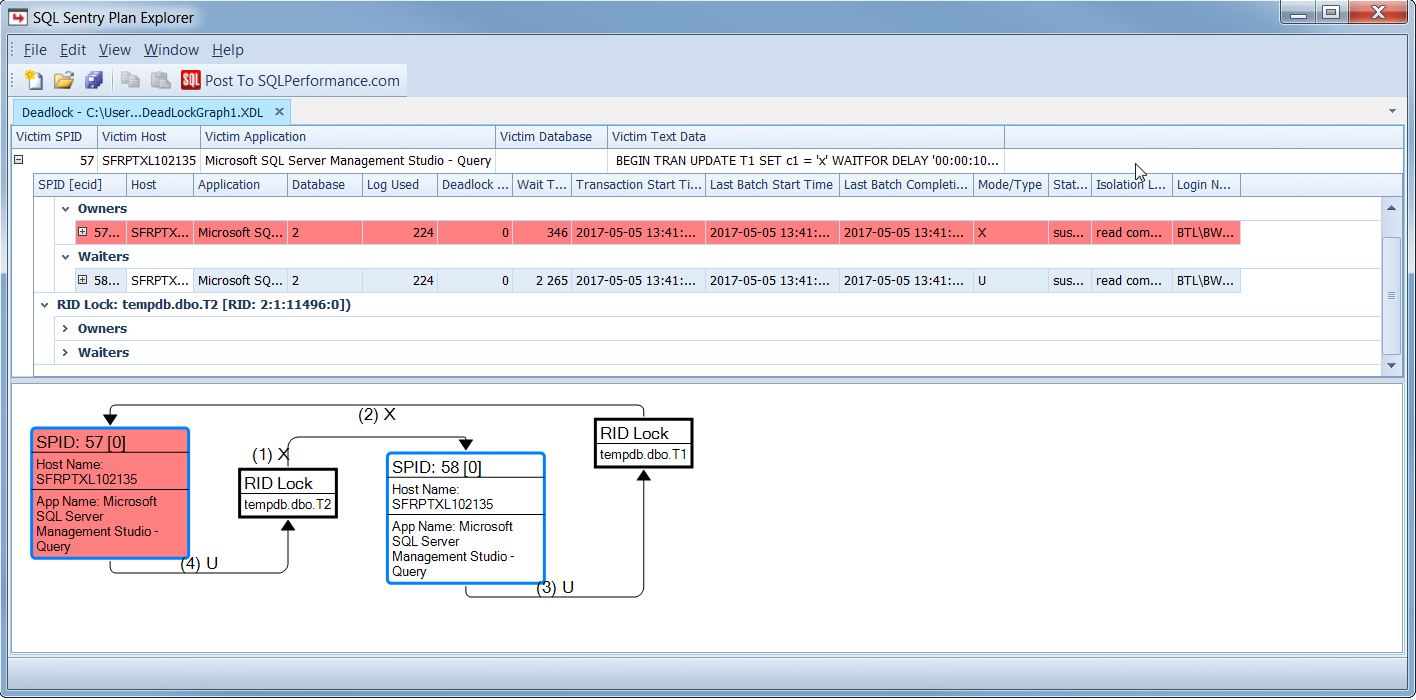Click the mode cell 'U' in waiter row
This screenshot has width=1416, height=700.
[x=1011, y=281]
